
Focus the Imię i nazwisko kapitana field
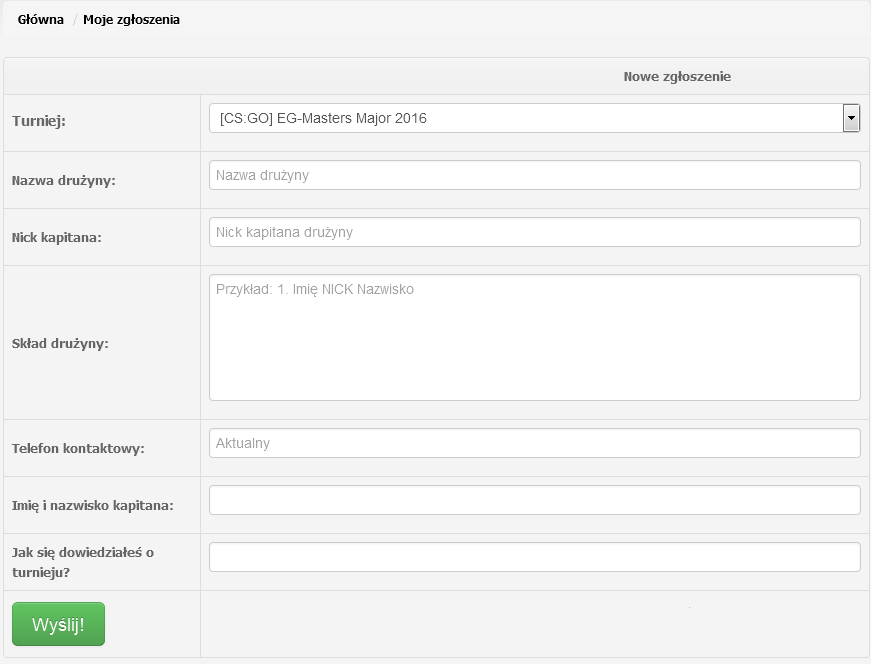pyautogui.click(x=534, y=500)
